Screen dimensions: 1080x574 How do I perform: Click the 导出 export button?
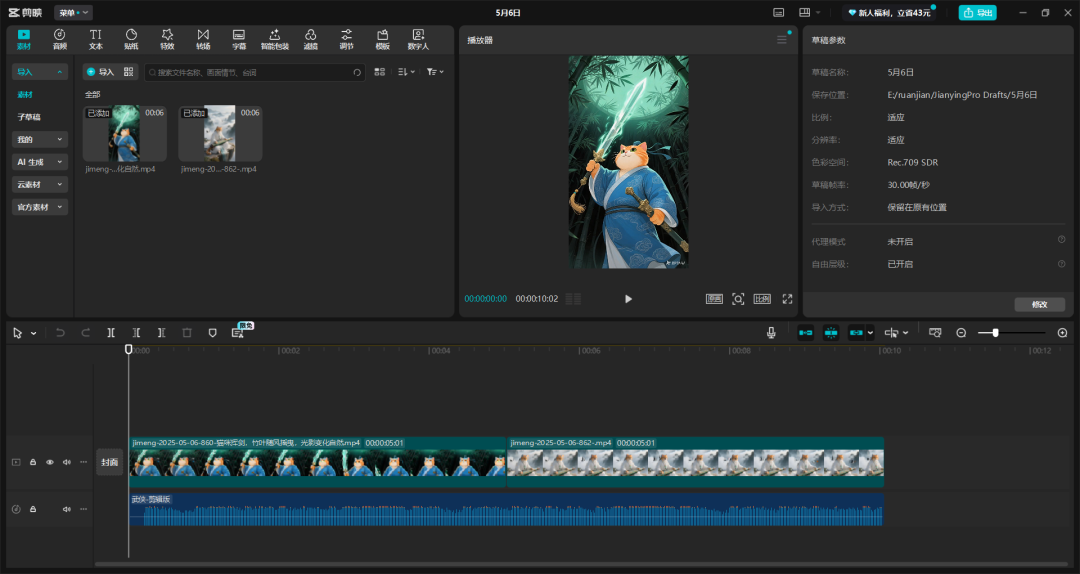tap(977, 13)
